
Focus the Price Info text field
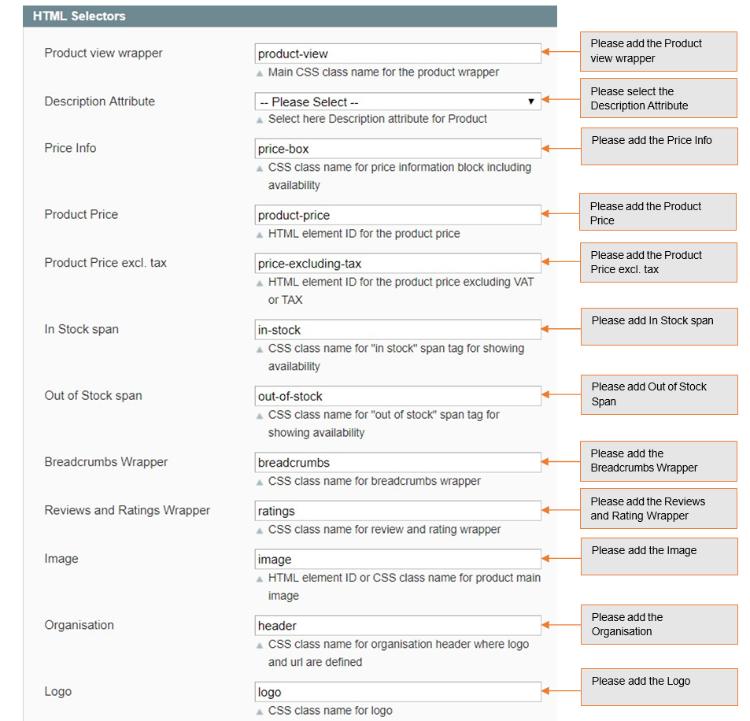(x=397, y=149)
